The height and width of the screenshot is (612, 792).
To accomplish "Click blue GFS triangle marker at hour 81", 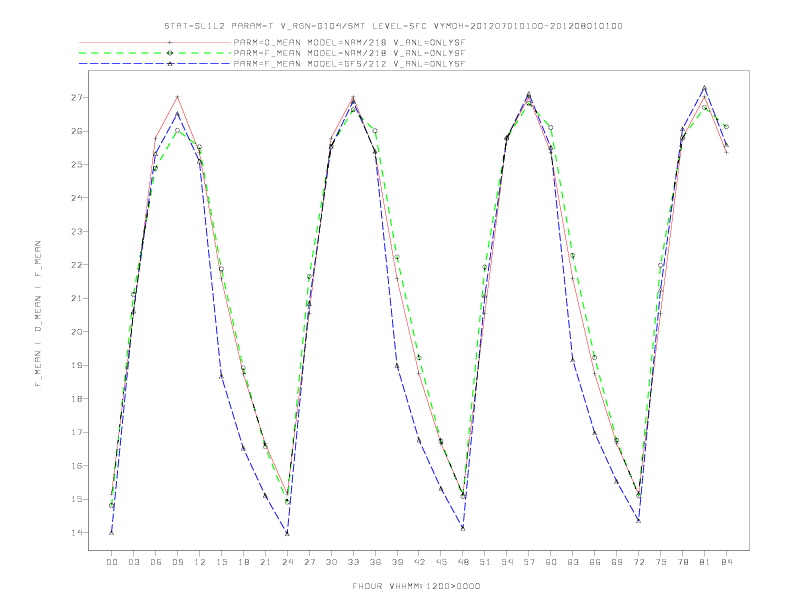I will coord(704,88).
